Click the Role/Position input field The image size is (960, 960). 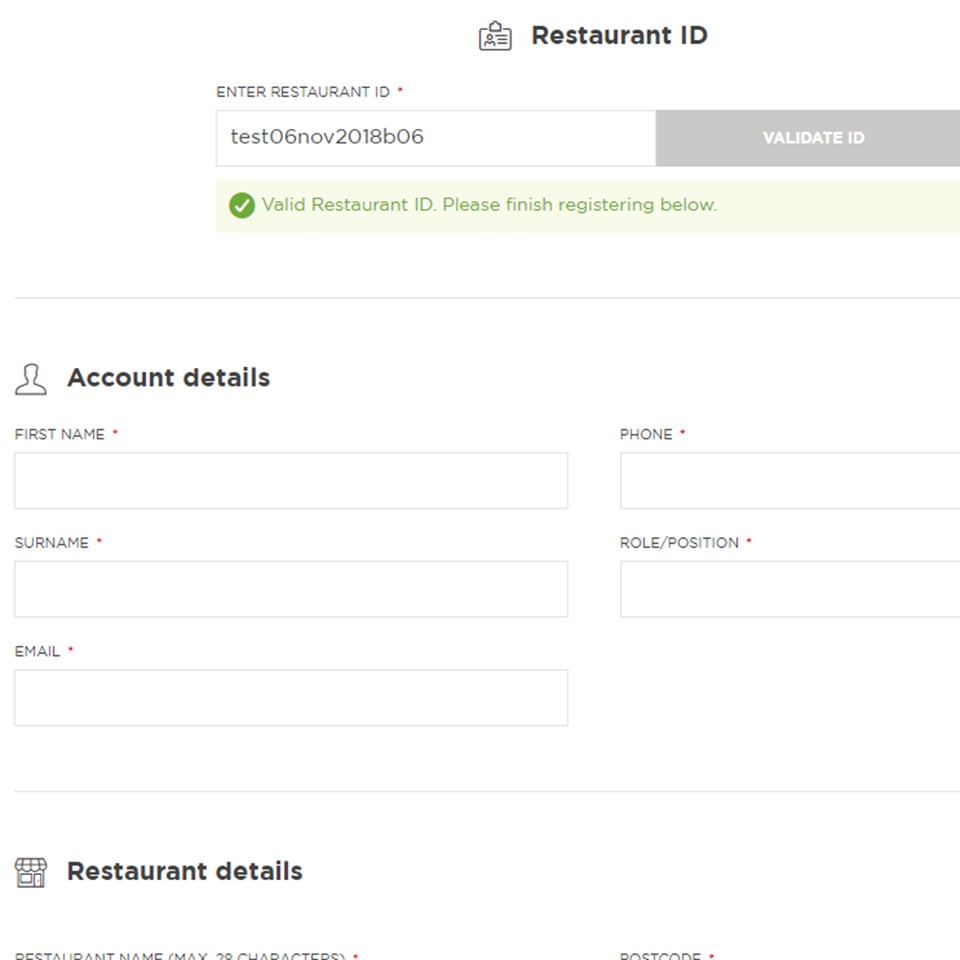790,589
